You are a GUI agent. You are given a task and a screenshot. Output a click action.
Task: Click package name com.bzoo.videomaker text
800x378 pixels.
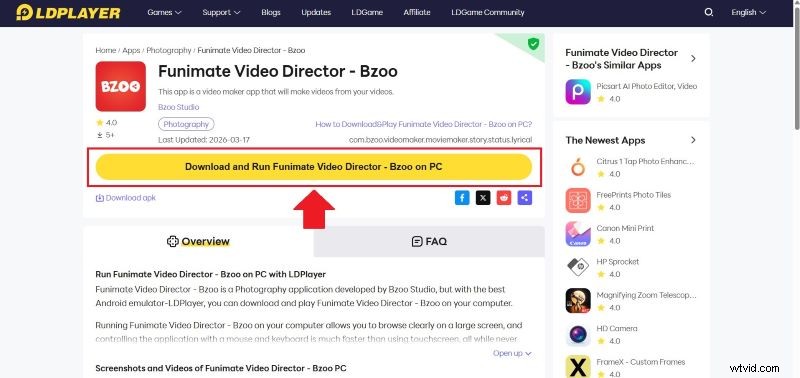click(x=440, y=140)
